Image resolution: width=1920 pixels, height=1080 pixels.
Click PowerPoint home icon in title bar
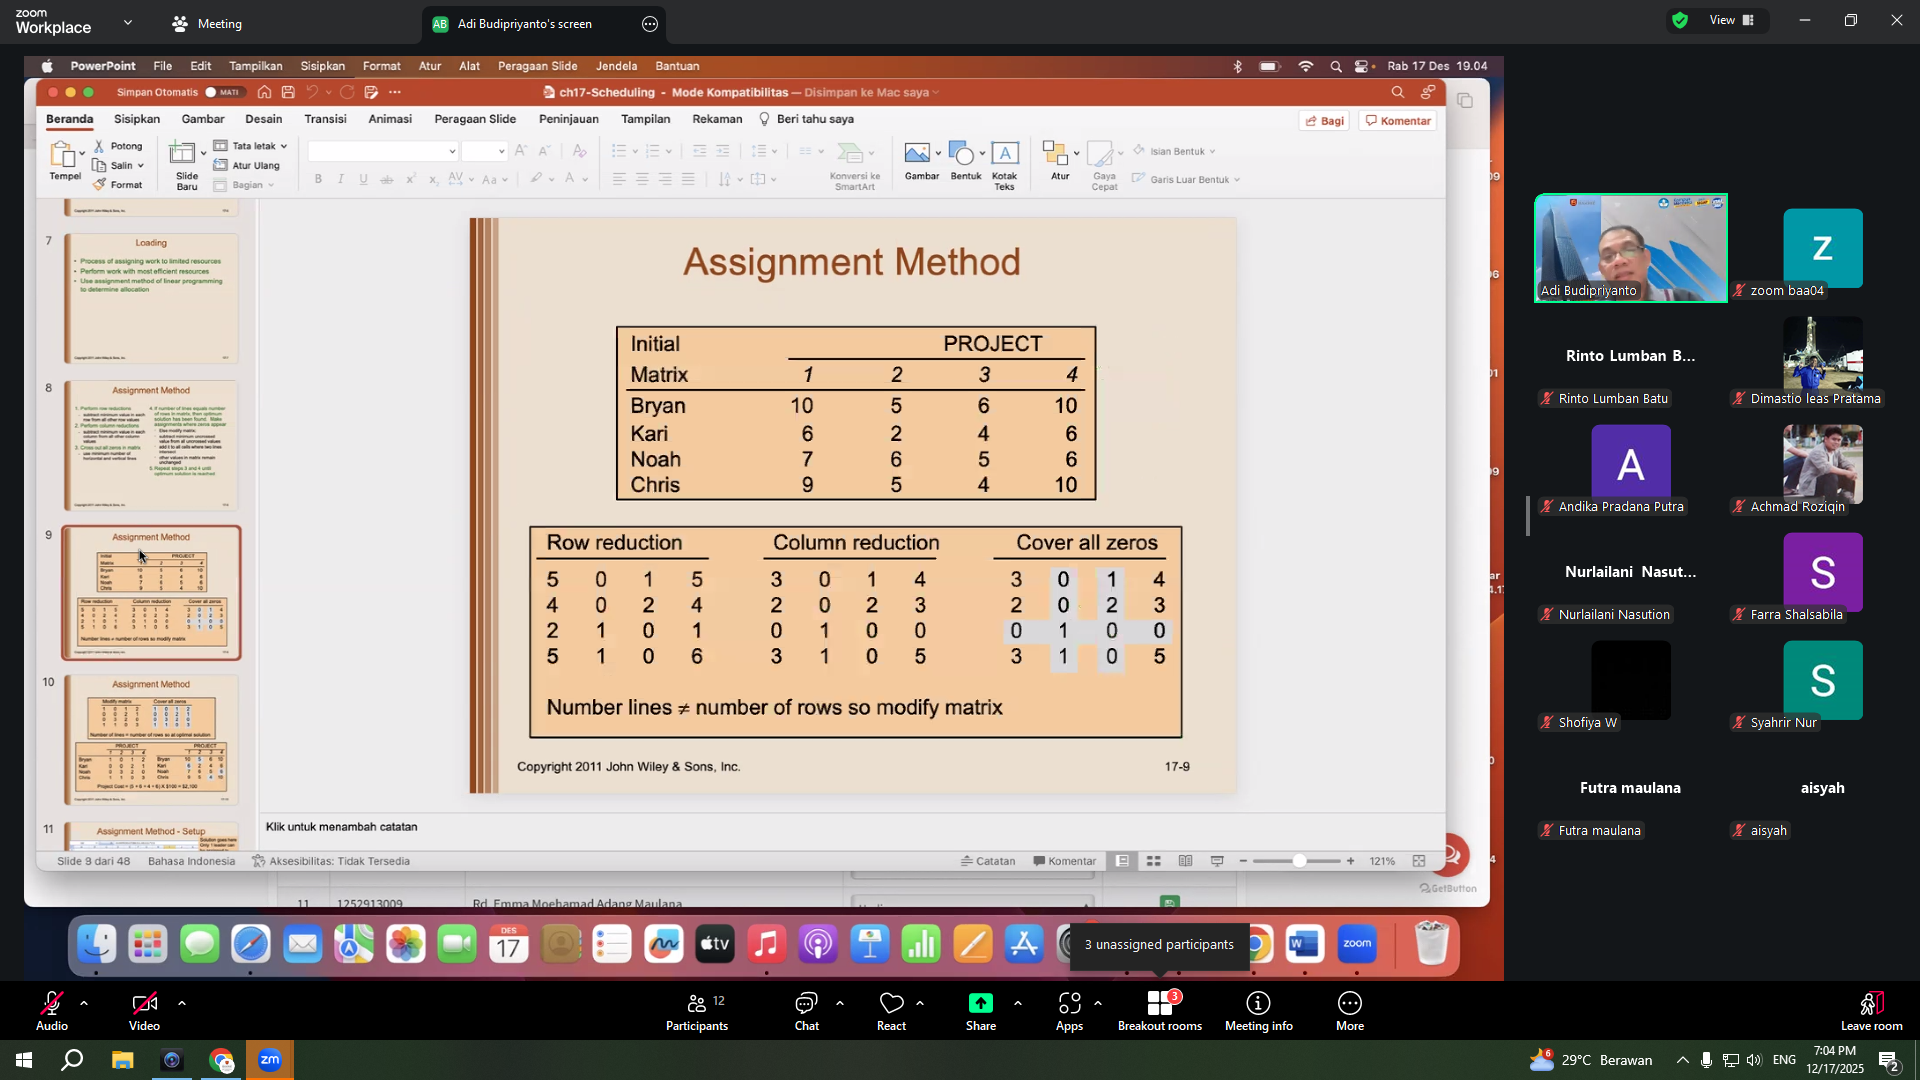click(x=264, y=92)
